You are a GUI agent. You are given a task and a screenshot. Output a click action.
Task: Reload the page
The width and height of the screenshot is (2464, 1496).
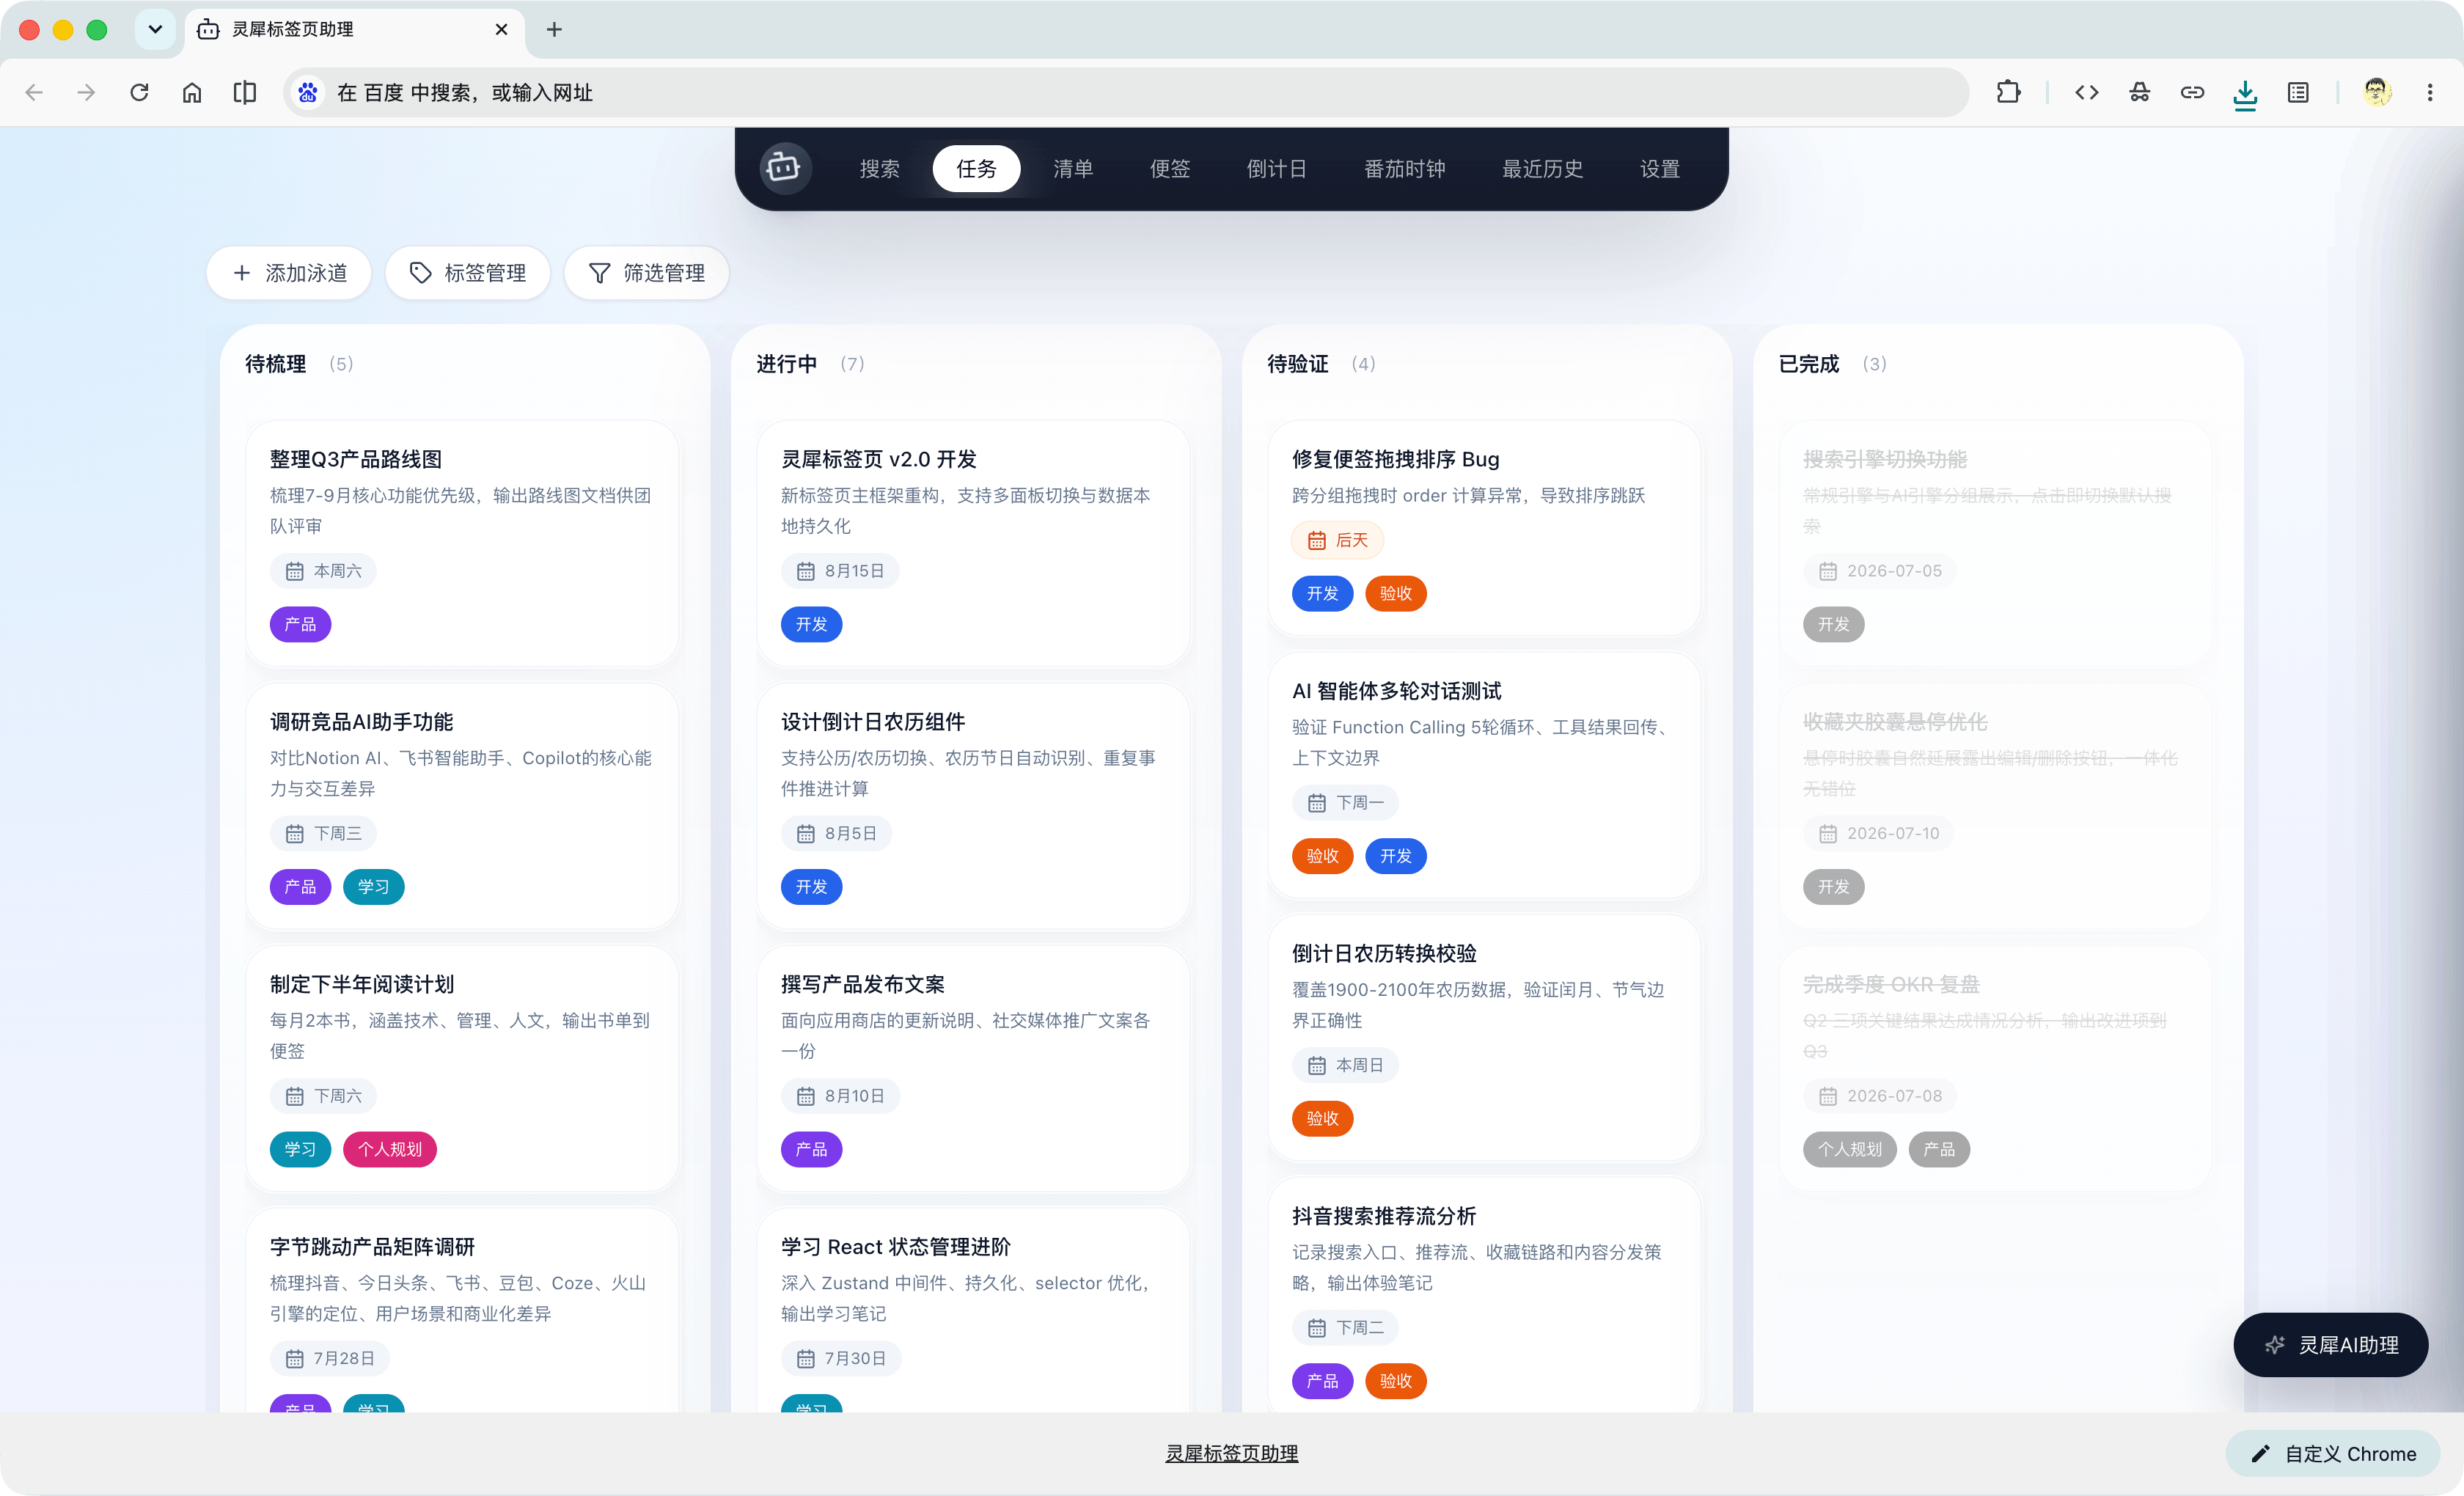coord(139,93)
